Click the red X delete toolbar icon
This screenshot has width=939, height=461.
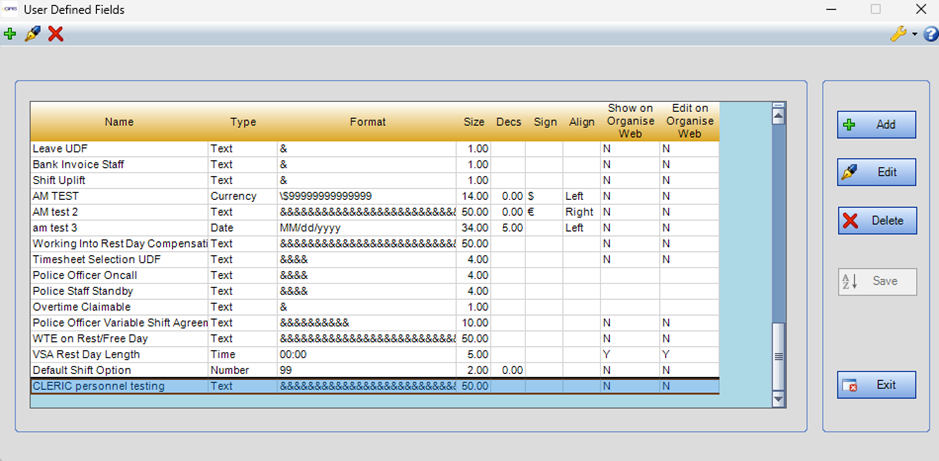[56, 34]
